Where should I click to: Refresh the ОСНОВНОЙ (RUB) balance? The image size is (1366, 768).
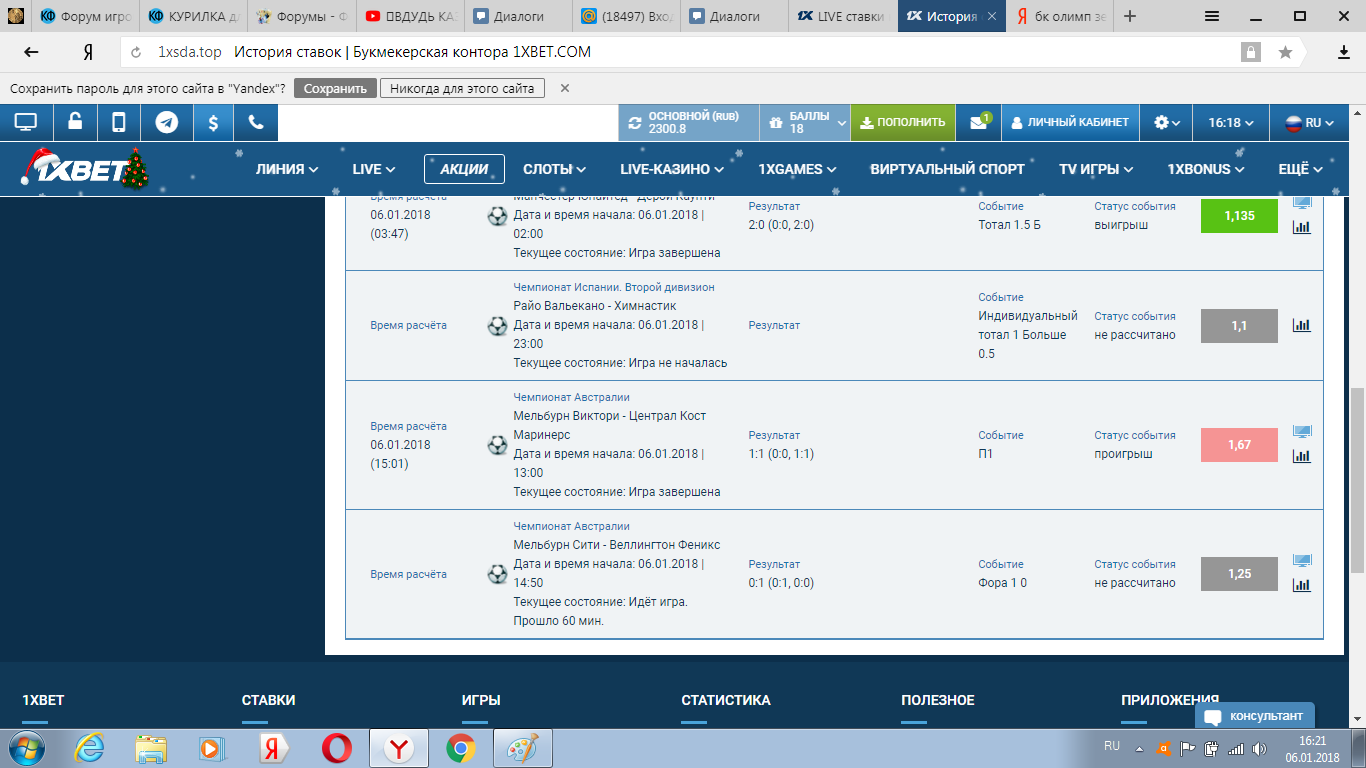click(634, 123)
